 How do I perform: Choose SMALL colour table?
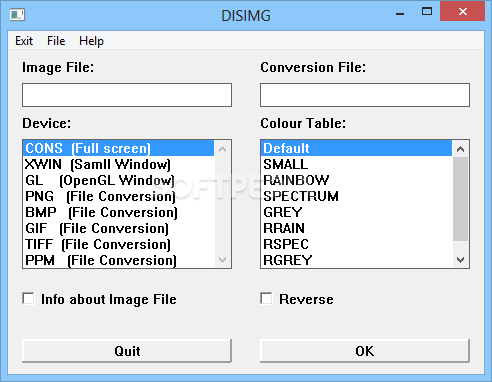[x=356, y=164]
